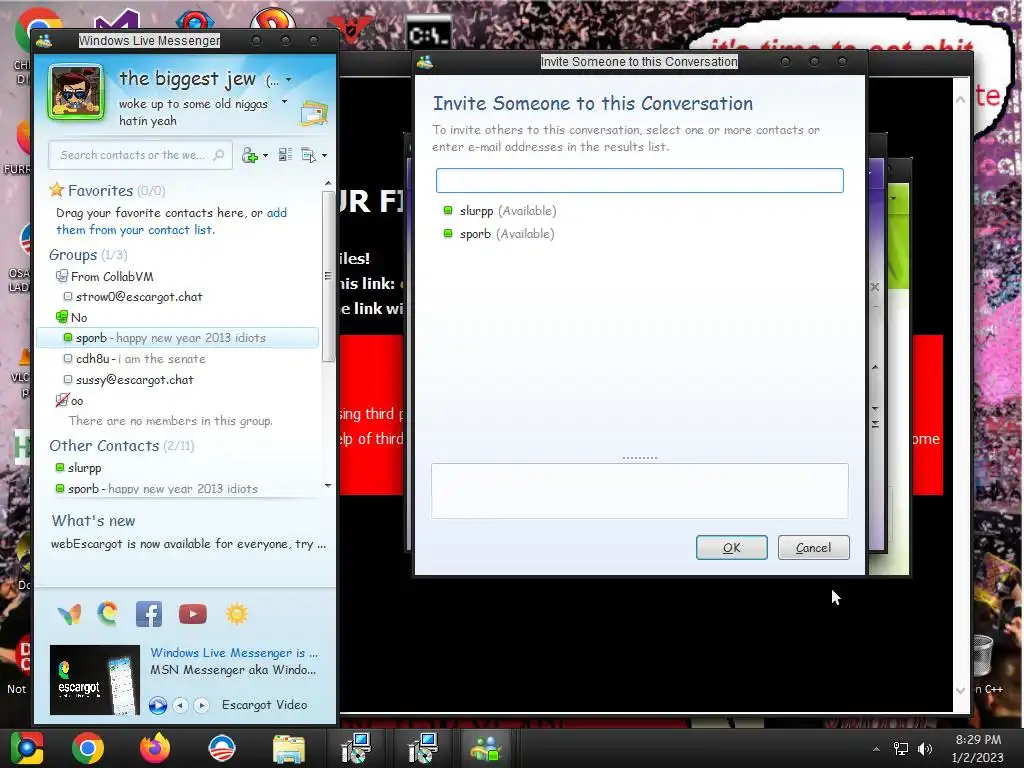Go to the previous video item
This screenshot has width=1024, height=768.
(x=181, y=705)
